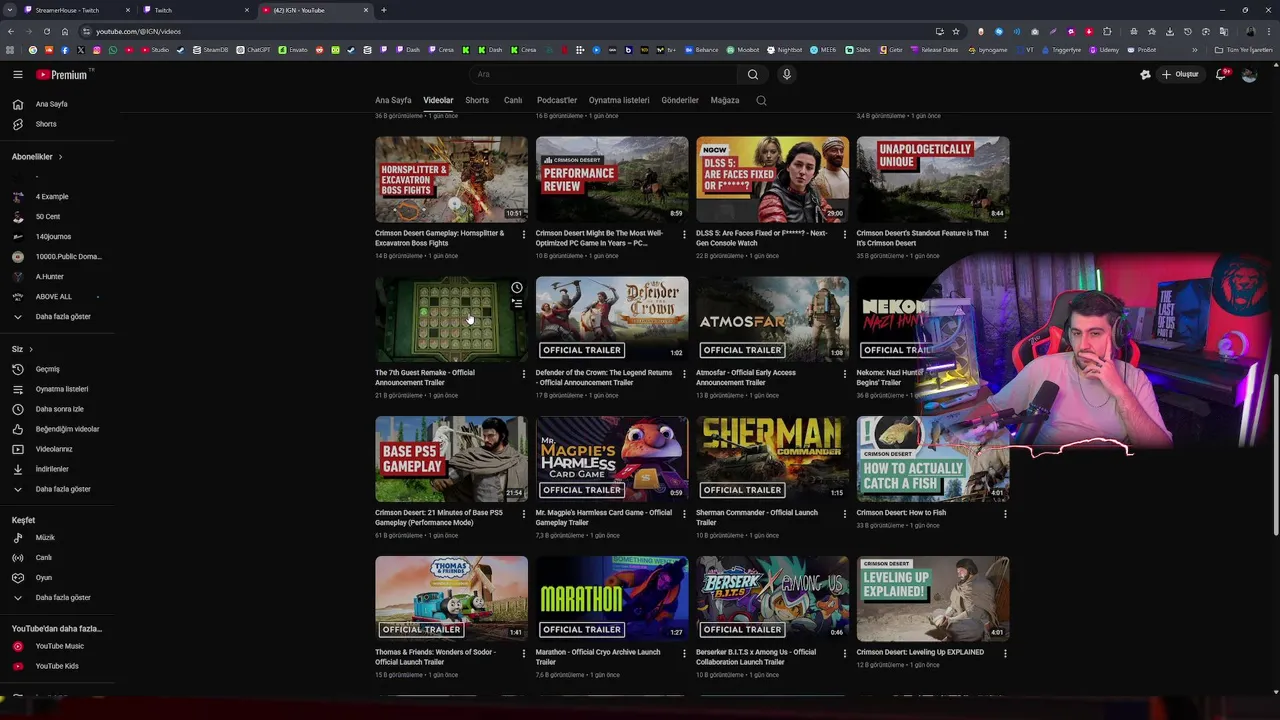The image size is (1280, 720).
Task: Expand Daha fazla göster under Siz
Action: click(x=63, y=489)
